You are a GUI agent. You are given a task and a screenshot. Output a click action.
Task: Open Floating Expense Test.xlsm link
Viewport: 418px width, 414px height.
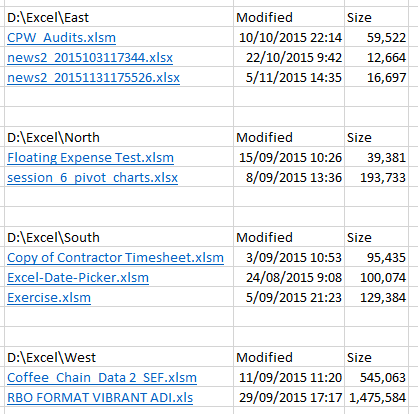point(90,158)
